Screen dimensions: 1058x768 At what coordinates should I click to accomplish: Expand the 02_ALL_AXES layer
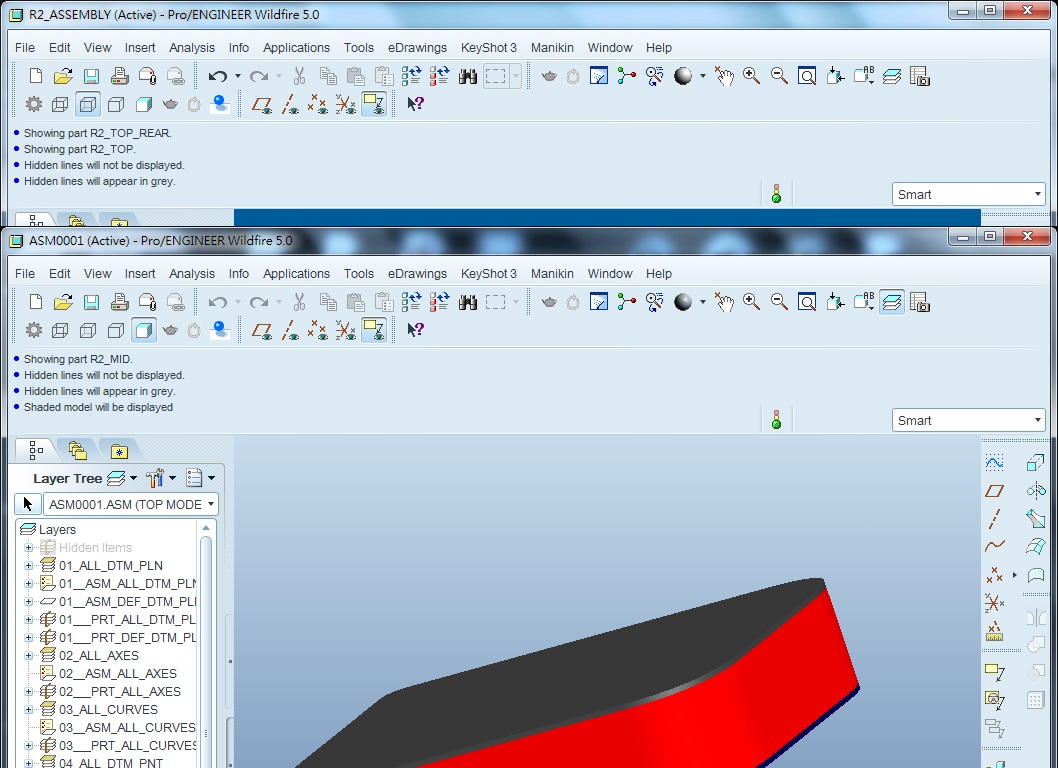point(28,655)
